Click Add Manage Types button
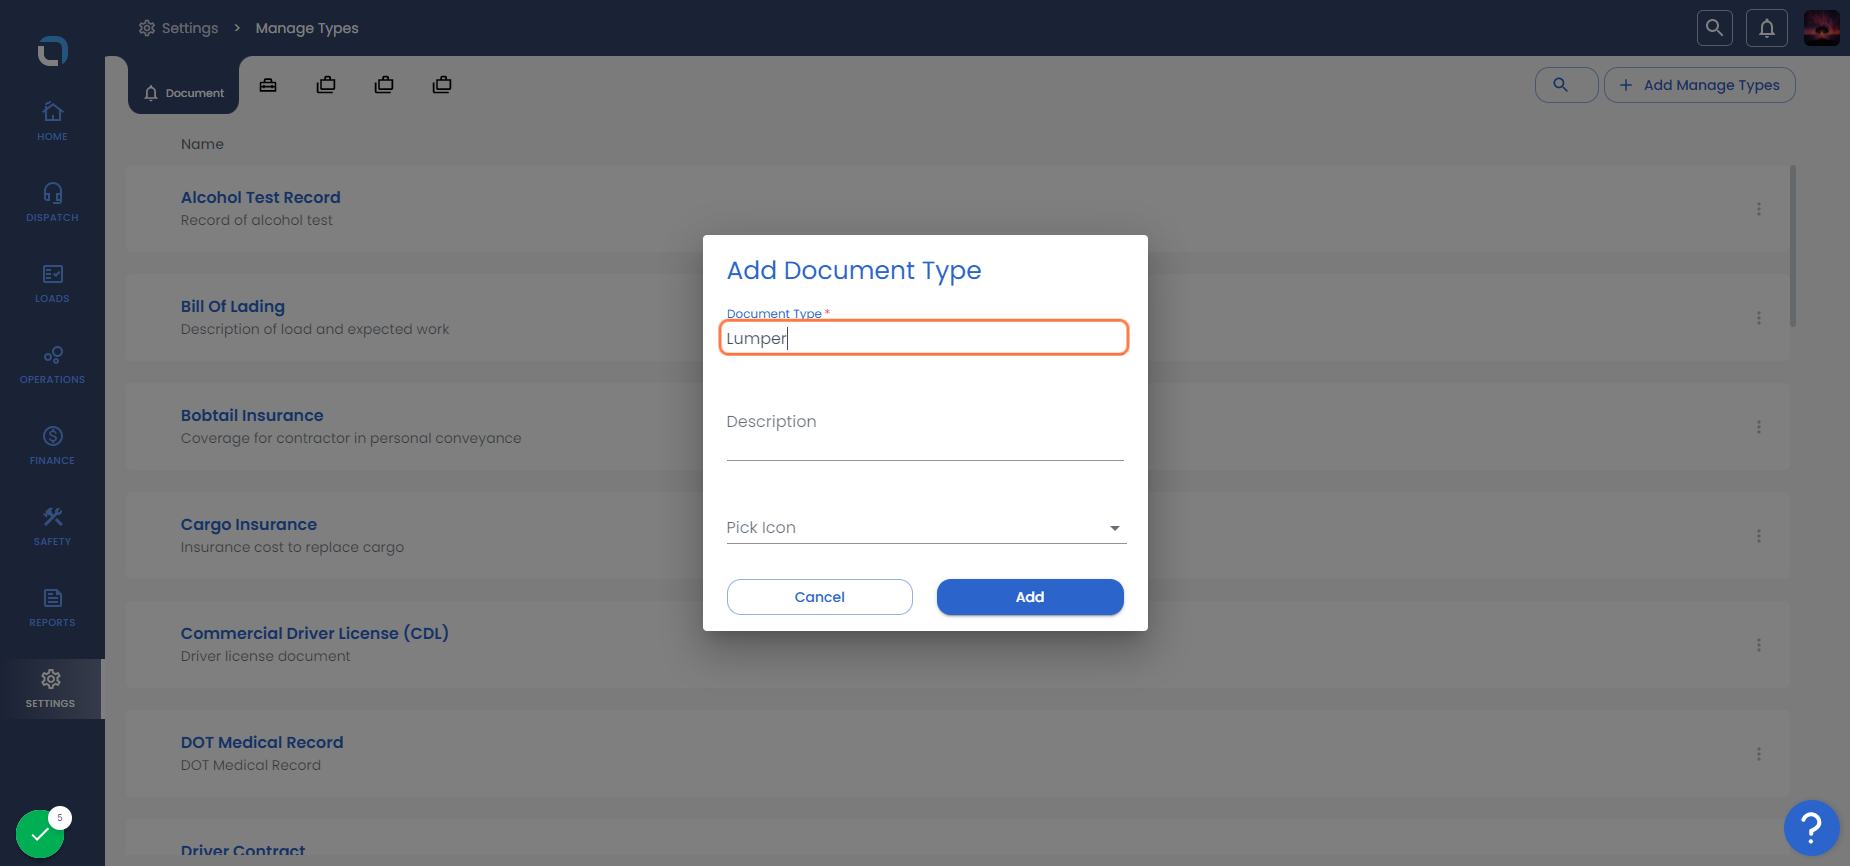 coord(1700,85)
